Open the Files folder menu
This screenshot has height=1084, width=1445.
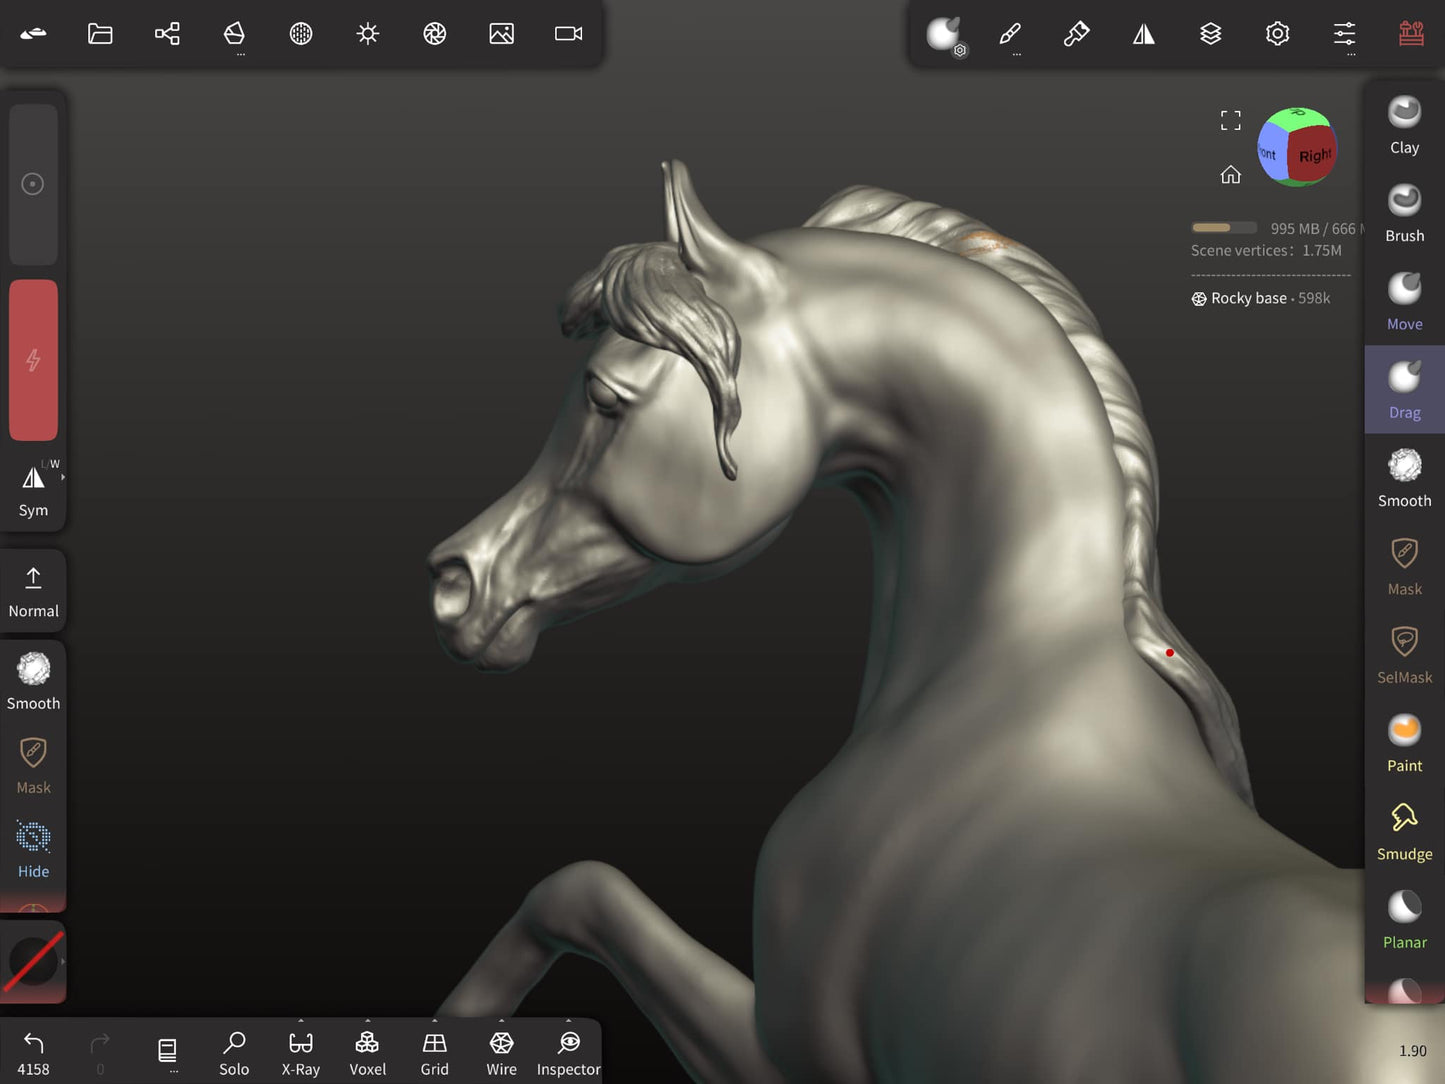100,34
